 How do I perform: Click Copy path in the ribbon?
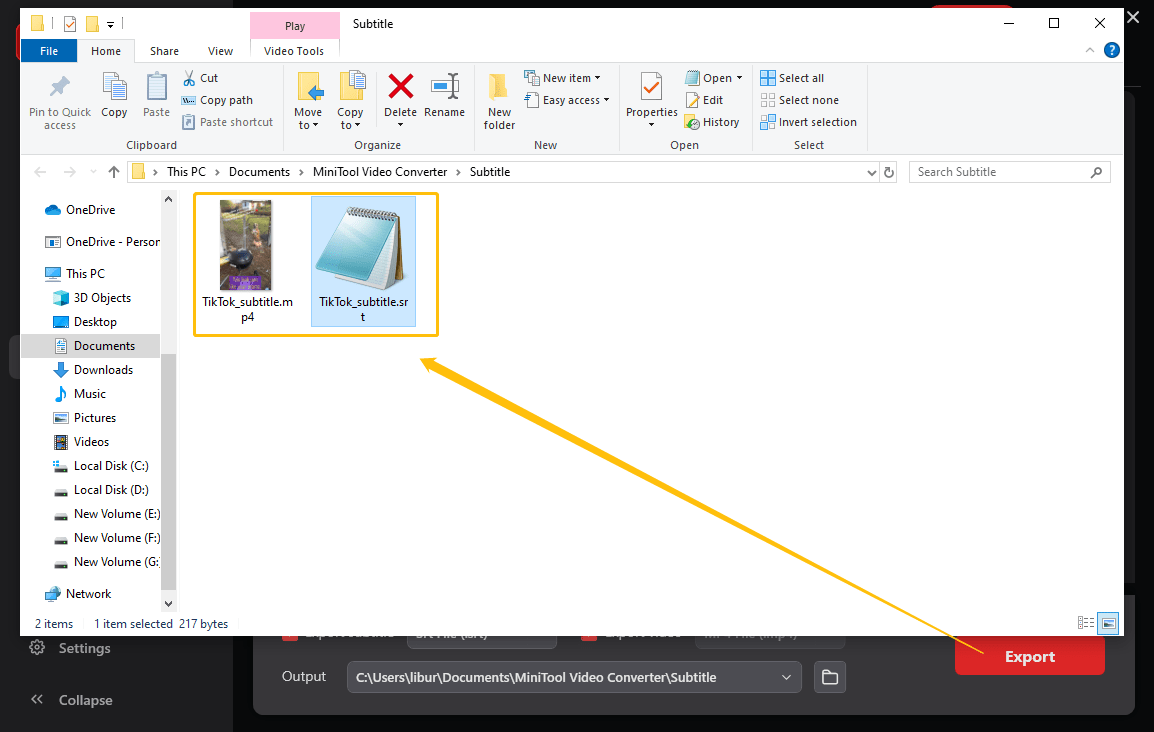[x=217, y=100]
